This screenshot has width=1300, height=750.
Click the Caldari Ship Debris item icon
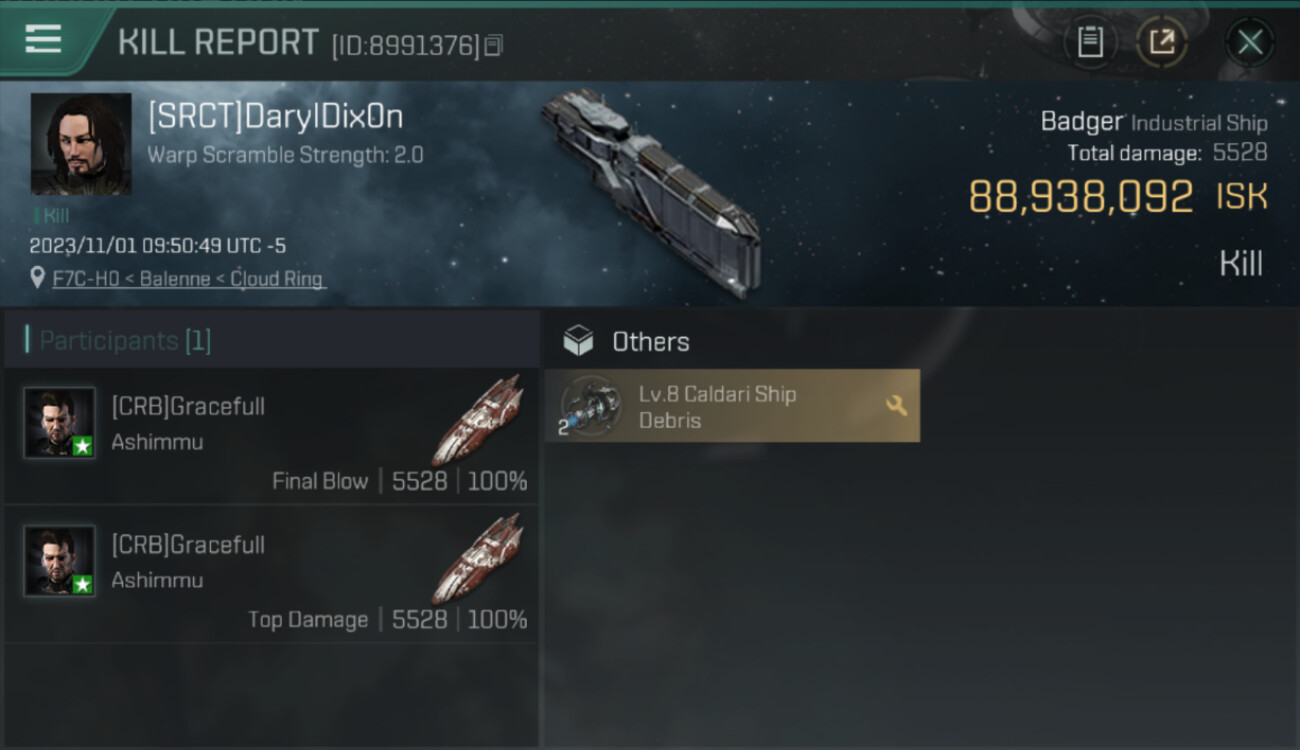click(590, 405)
